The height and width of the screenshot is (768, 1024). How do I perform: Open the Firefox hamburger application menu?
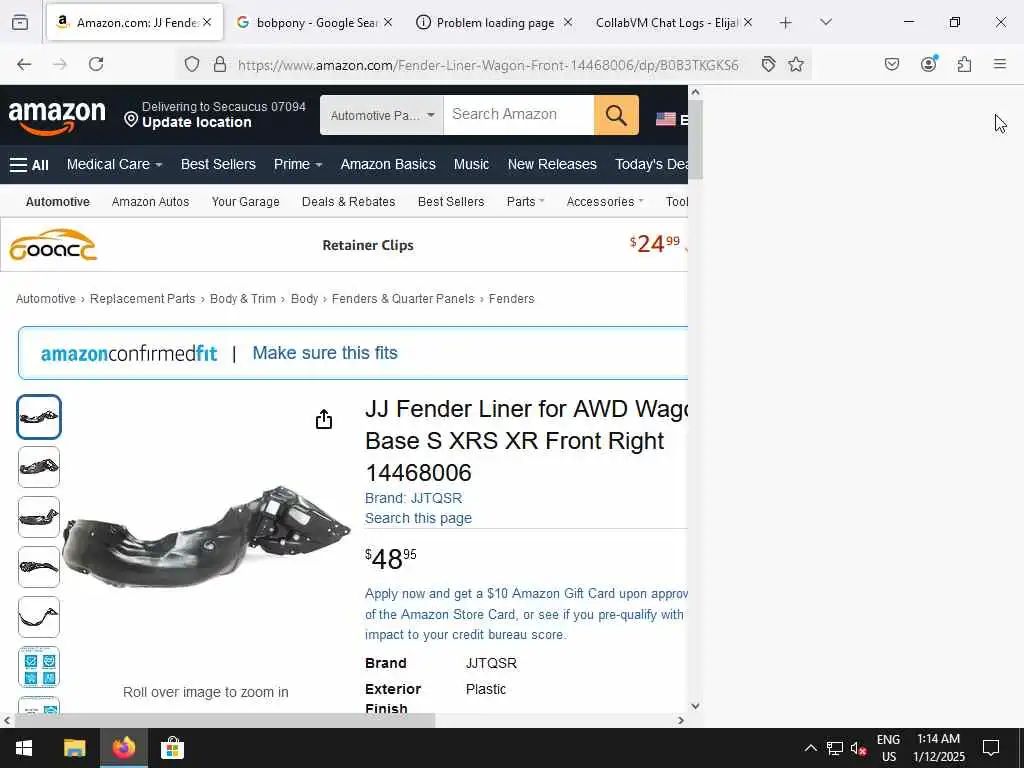point(999,64)
